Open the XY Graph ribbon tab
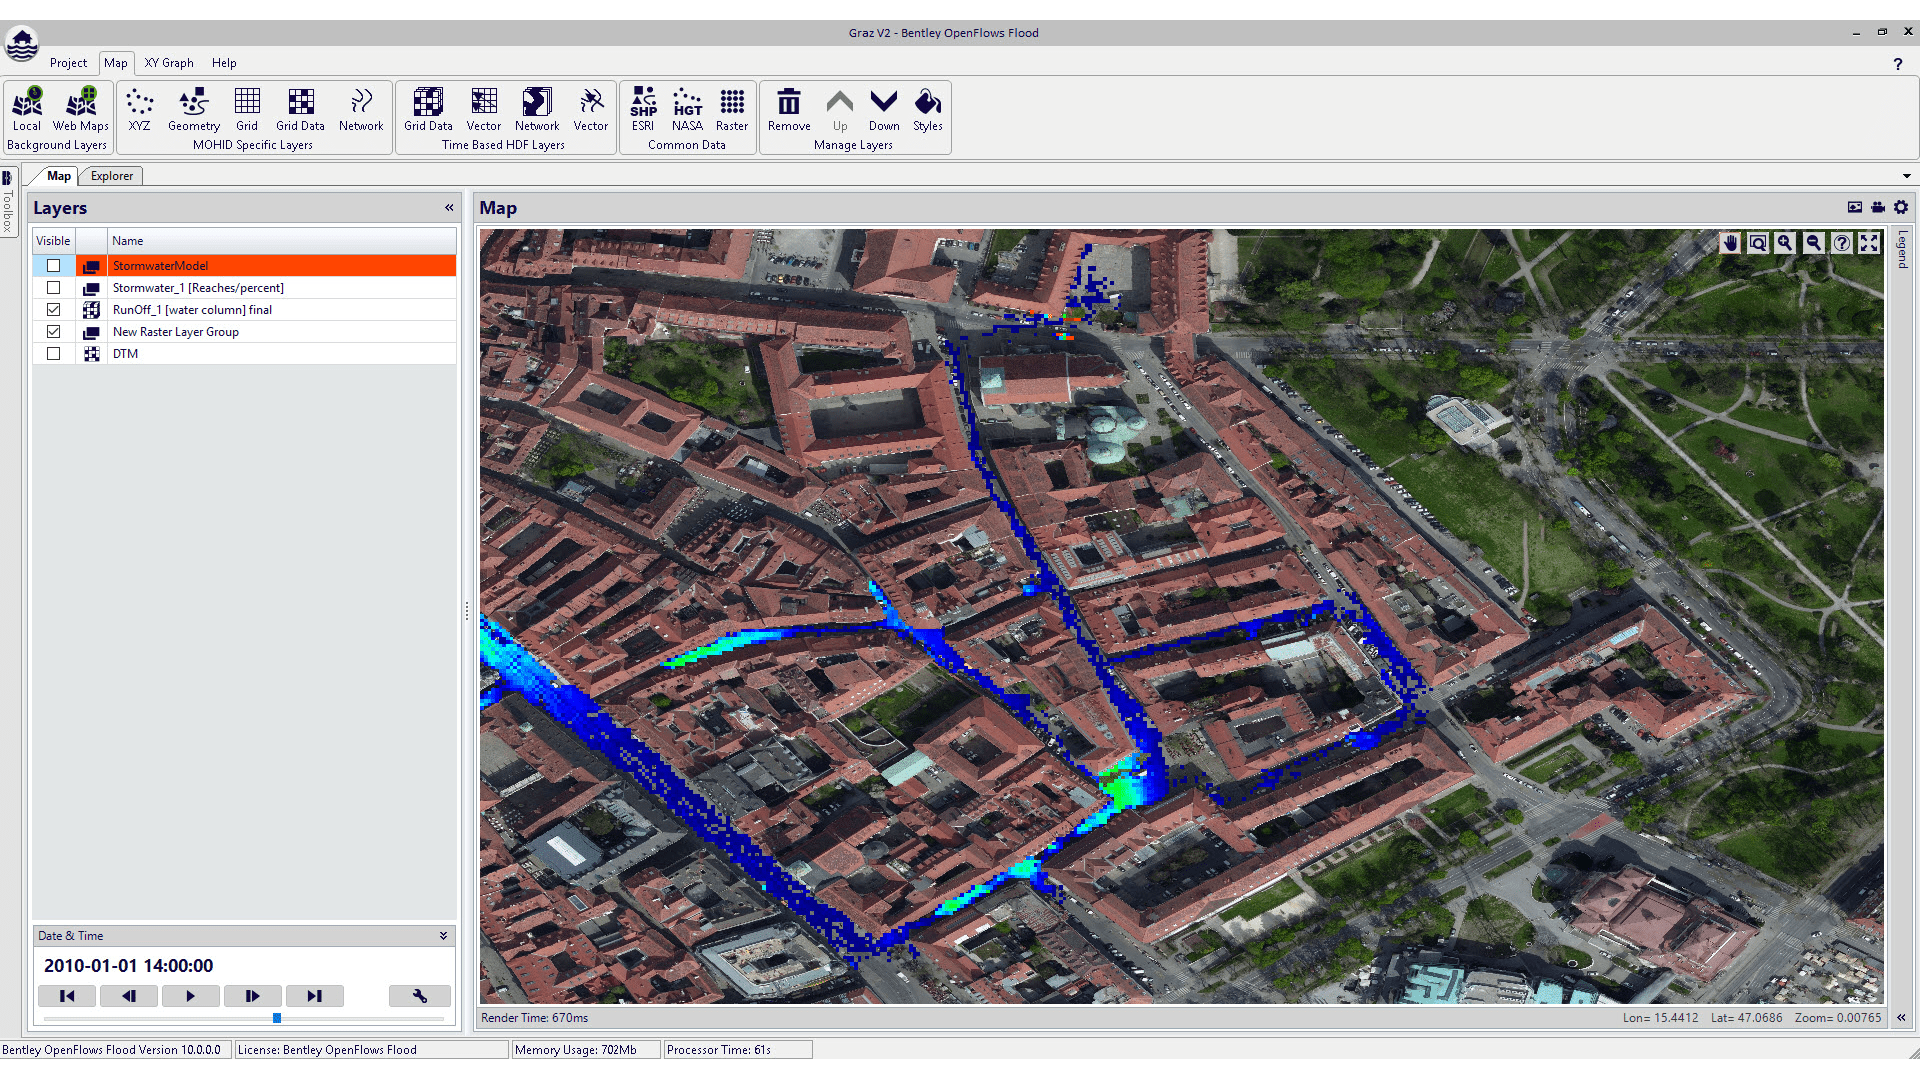Viewport: 1920px width, 1080px height. (x=168, y=62)
